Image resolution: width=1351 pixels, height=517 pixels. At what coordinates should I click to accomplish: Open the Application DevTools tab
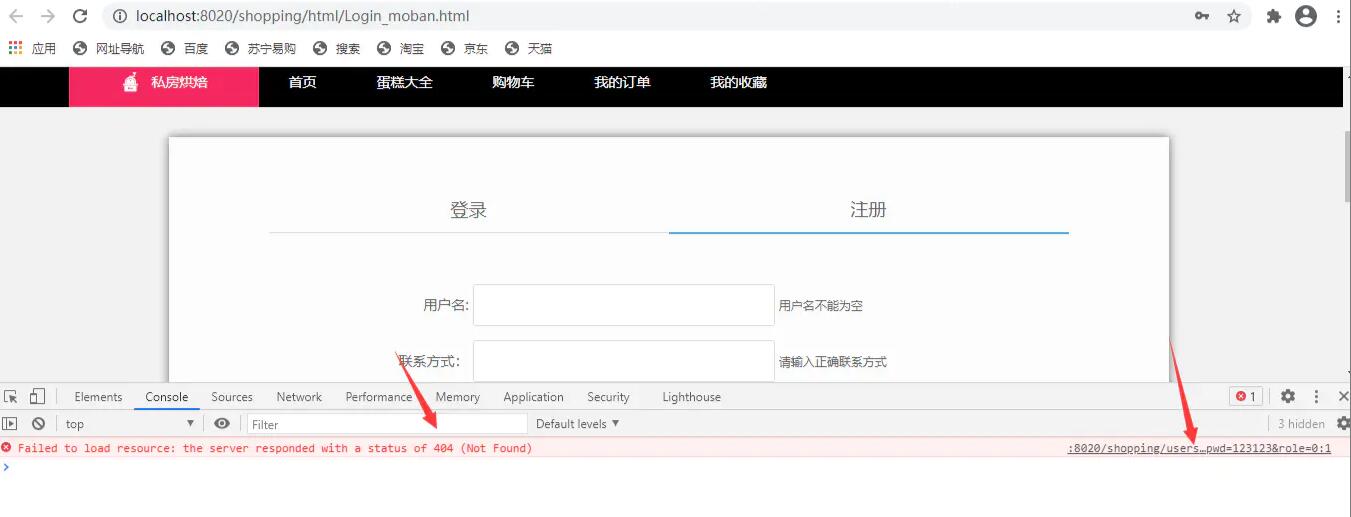(534, 397)
